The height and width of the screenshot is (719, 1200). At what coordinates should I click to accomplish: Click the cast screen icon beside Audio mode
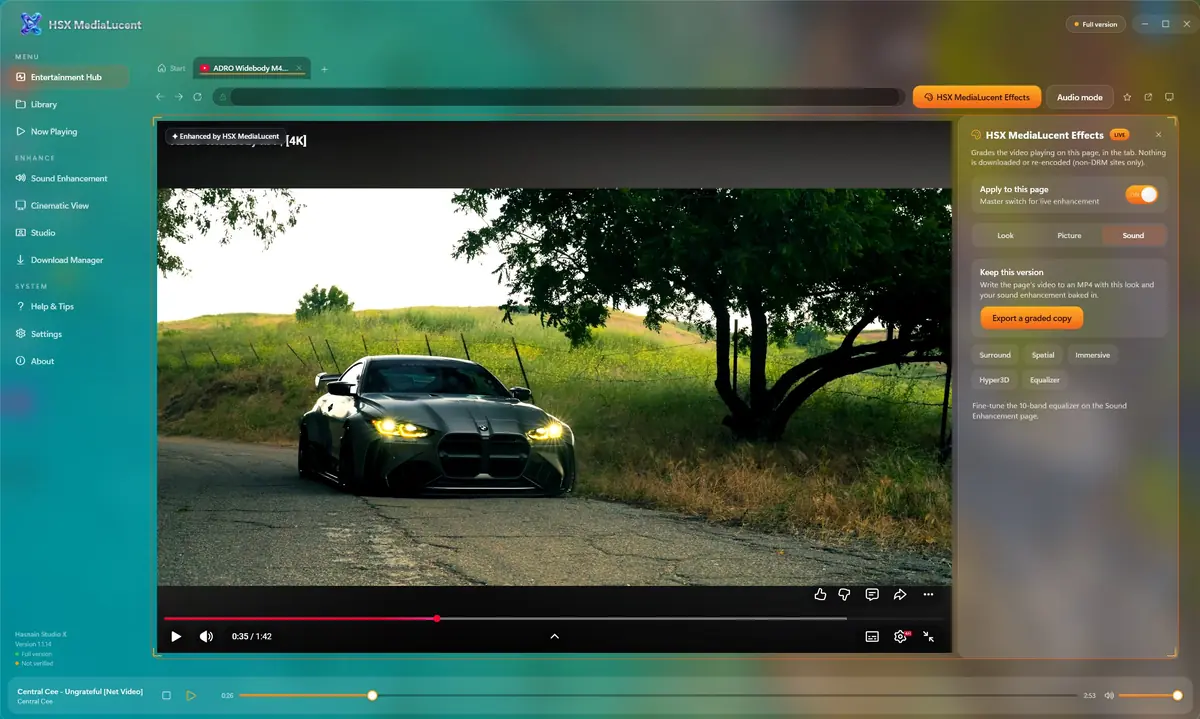[x=1169, y=97]
